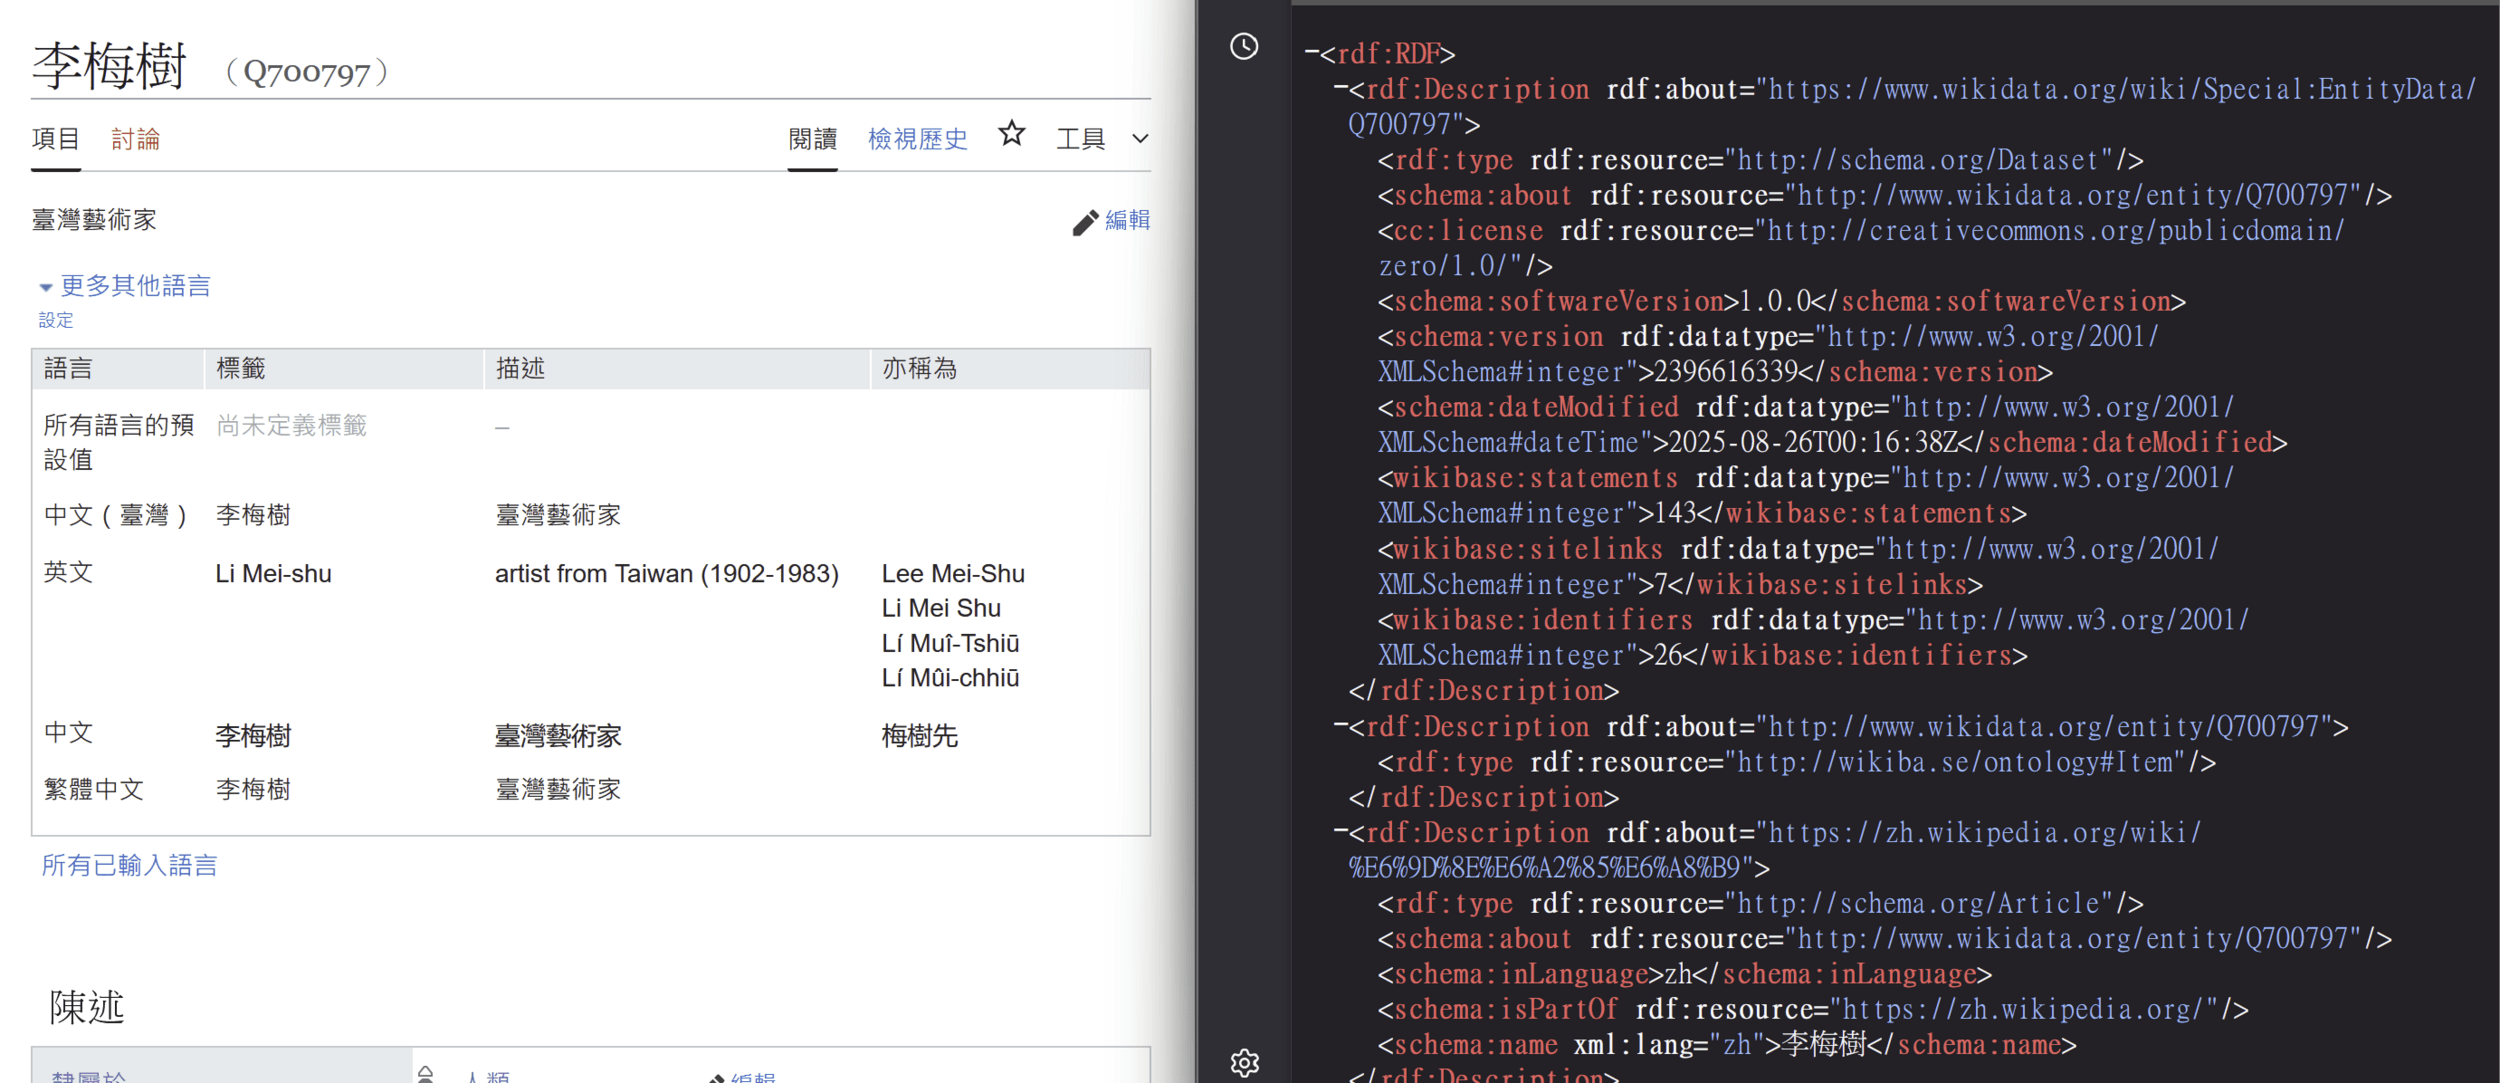Viewport: 2500px width, 1083px height.
Task: Click the star watchlist icon
Action: pos(1011,134)
